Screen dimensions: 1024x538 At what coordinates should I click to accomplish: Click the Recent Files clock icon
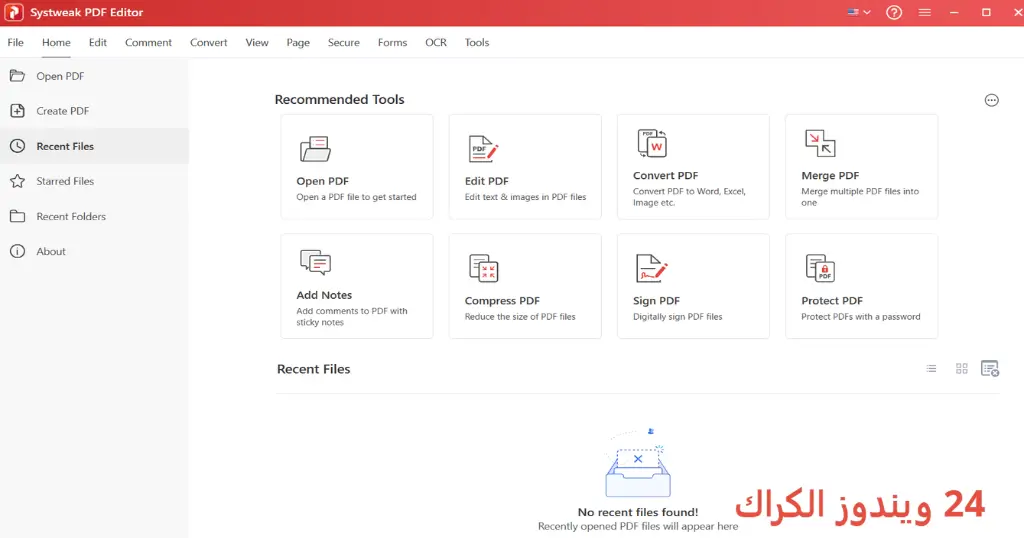click(18, 146)
